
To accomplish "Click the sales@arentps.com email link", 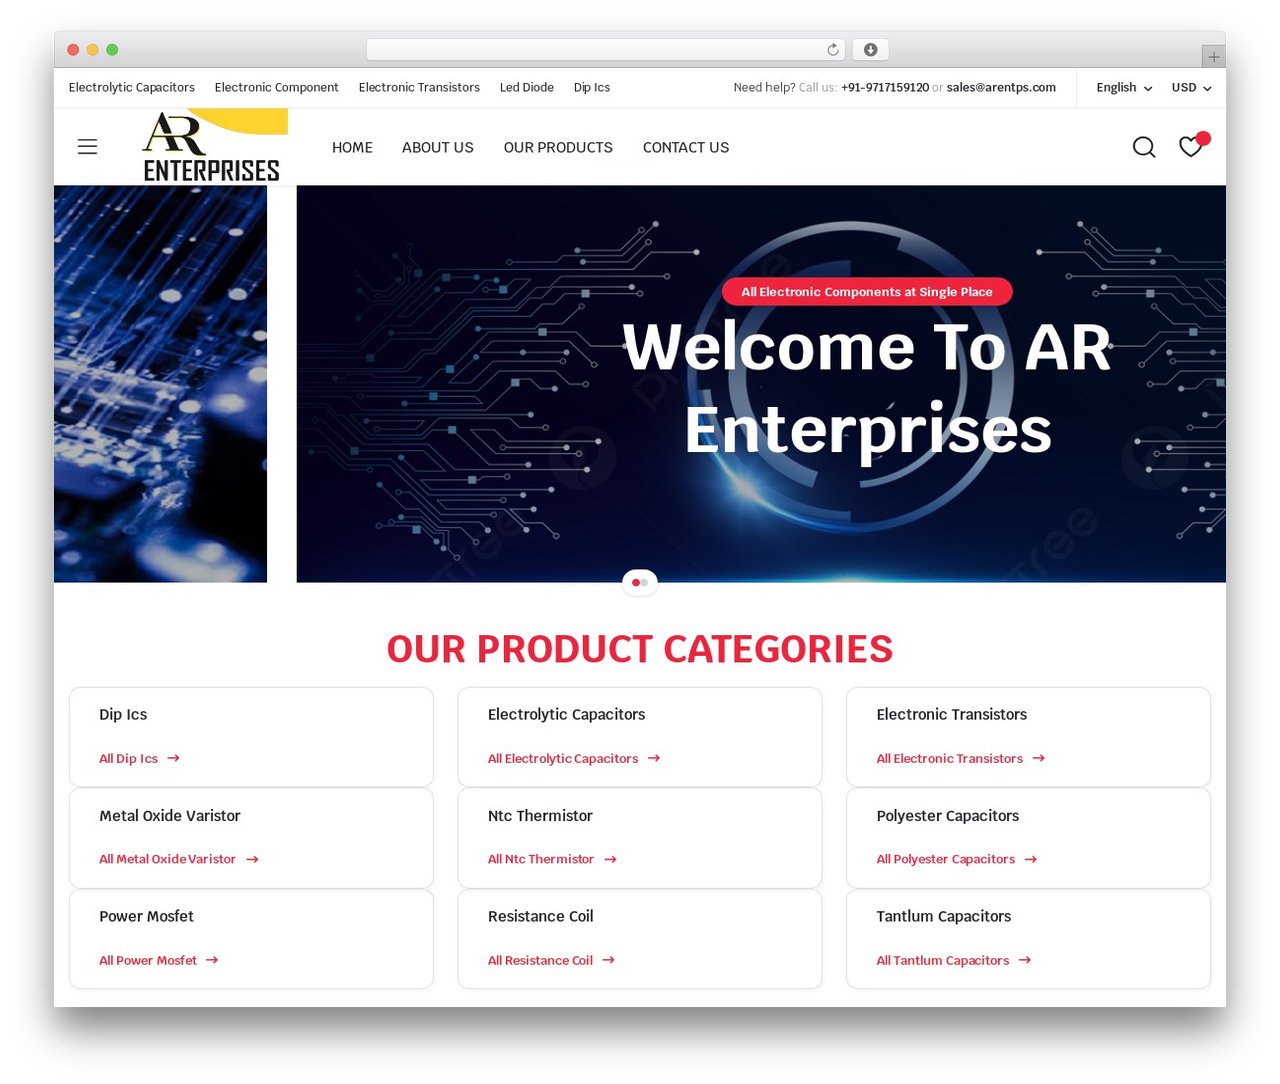I will coord(1001,88).
